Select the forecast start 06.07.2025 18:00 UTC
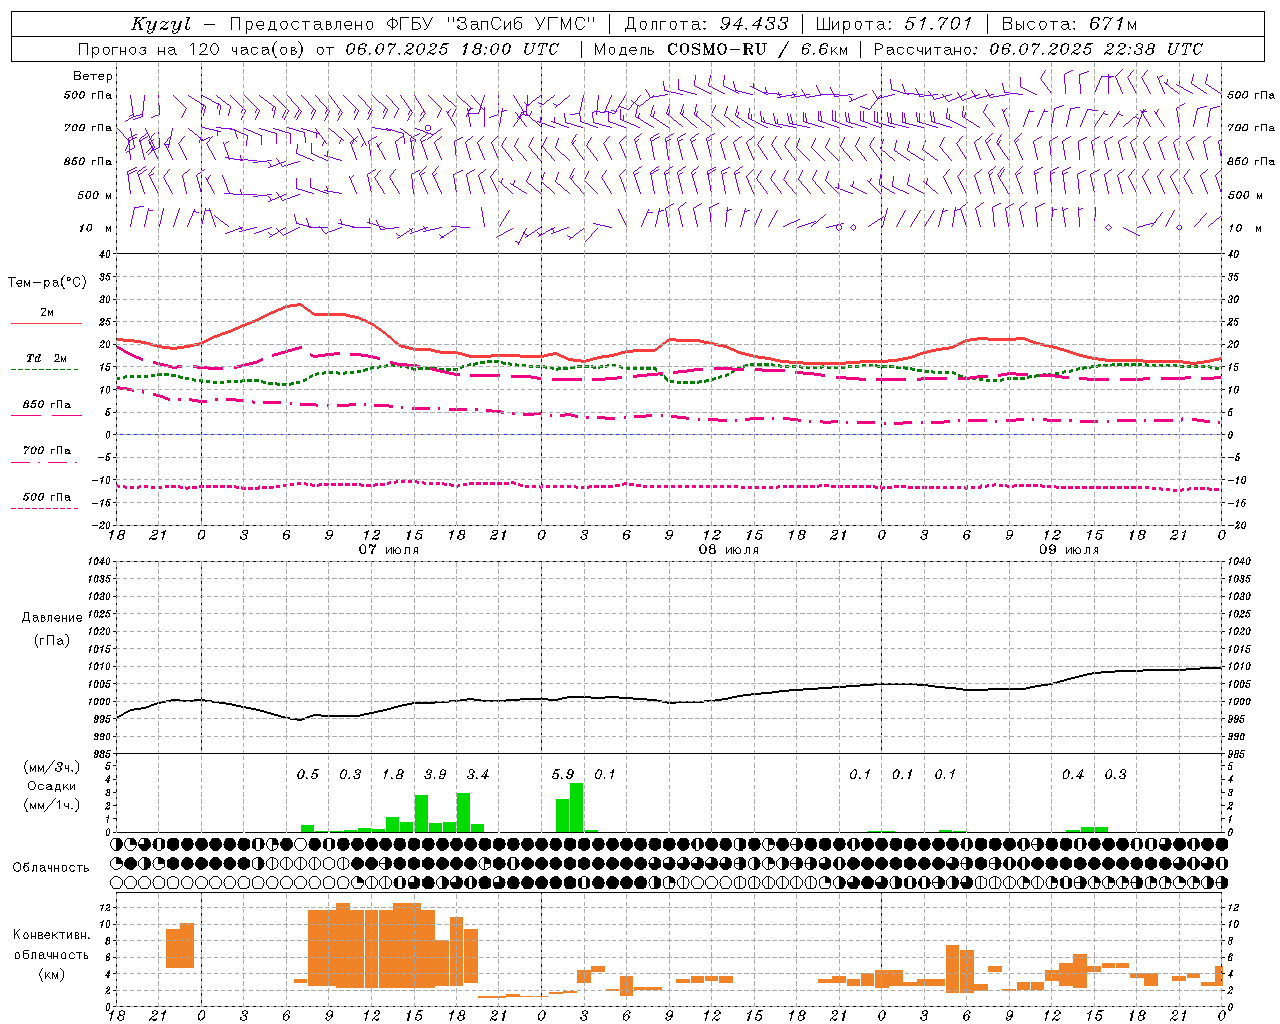1280x1024 pixels. pos(452,49)
